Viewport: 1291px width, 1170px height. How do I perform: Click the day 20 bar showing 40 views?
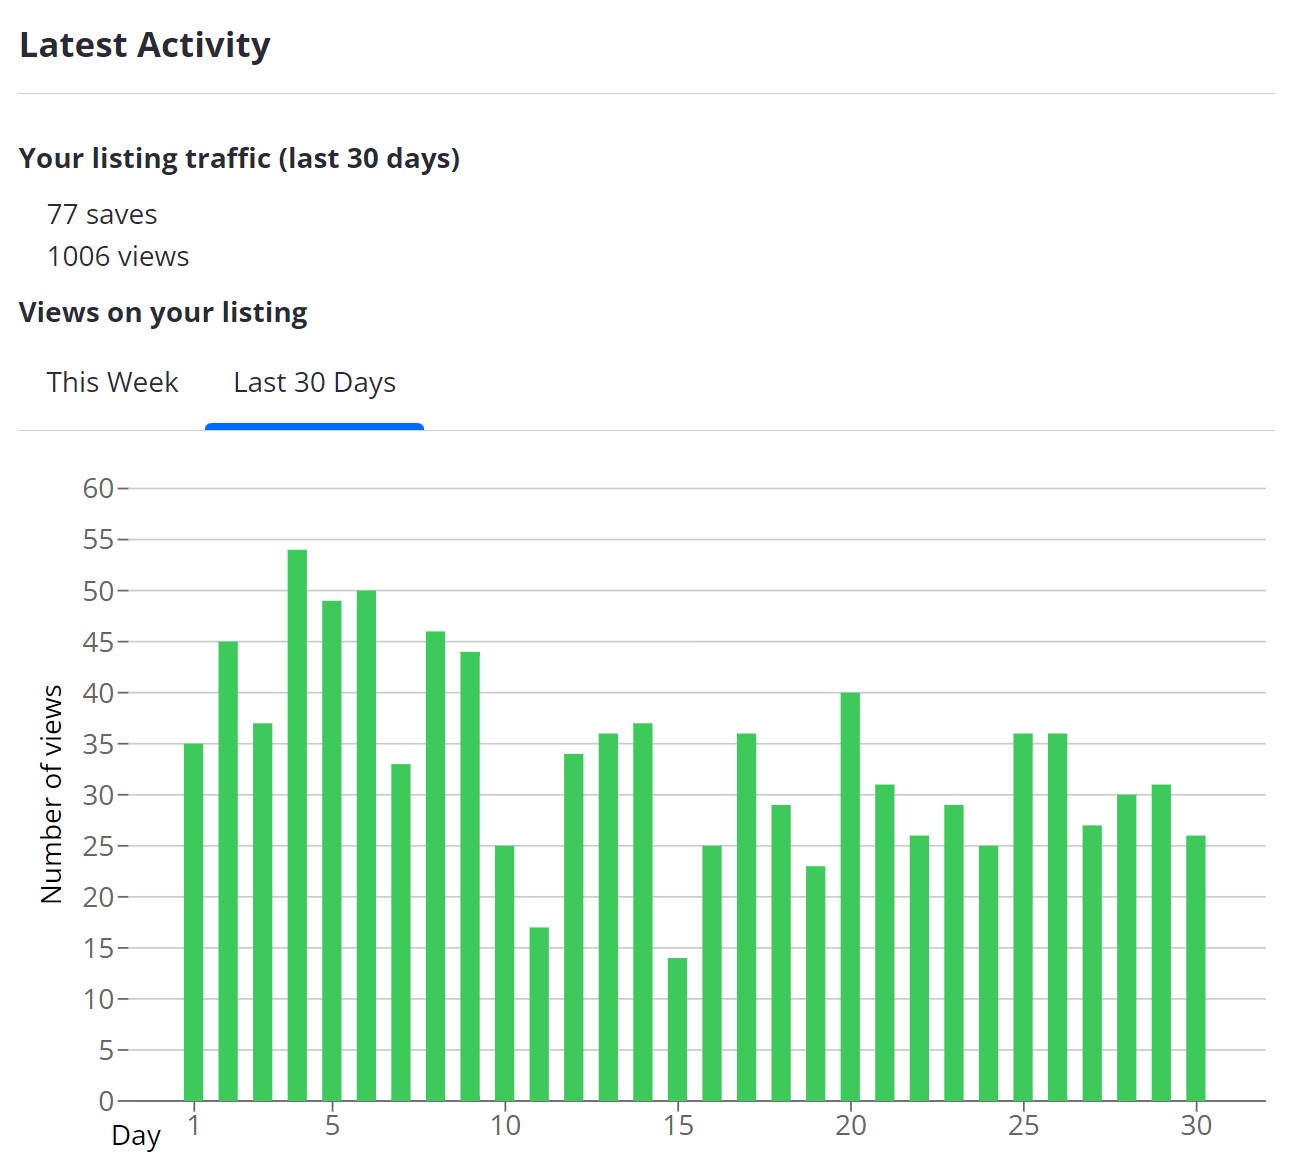[850, 896]
